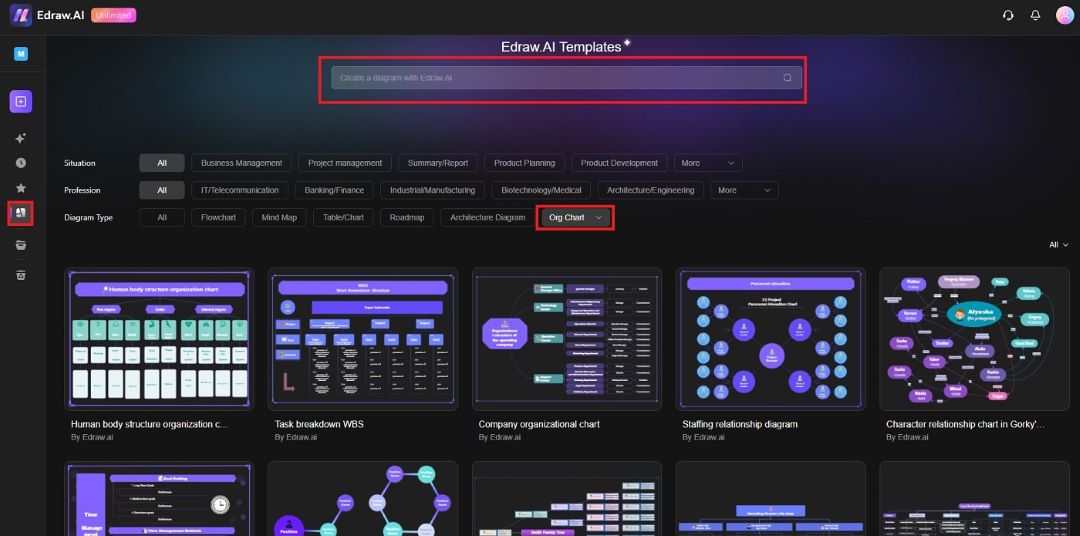This screenshot has height=536, width=1080.
Task: Filter Profession by Architecture/Engineering
Action: pos(651,190)
